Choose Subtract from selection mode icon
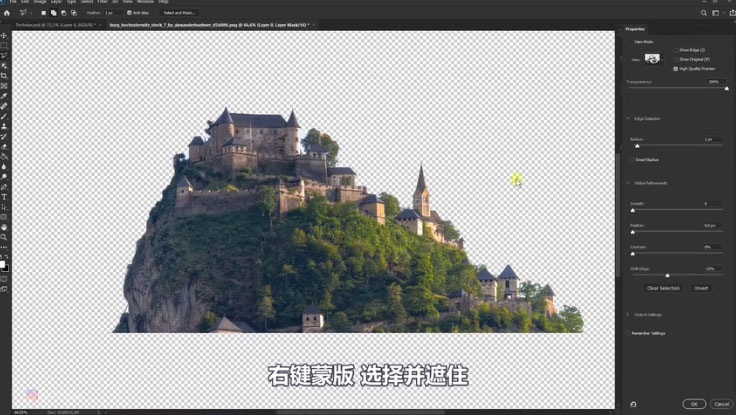736x415 pixels. coord(64,13)
